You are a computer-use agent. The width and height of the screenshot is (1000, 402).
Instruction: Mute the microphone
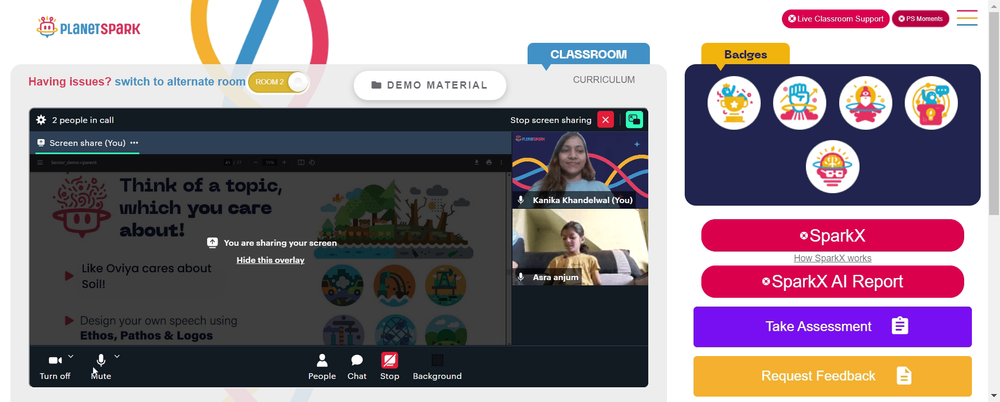101,367
